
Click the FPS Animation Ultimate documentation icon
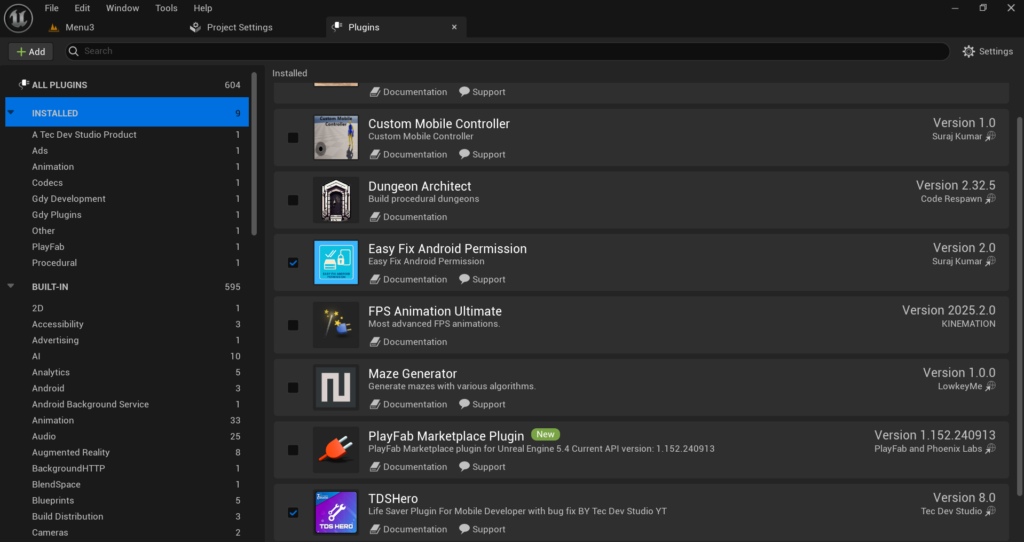(x=375, y=342)
